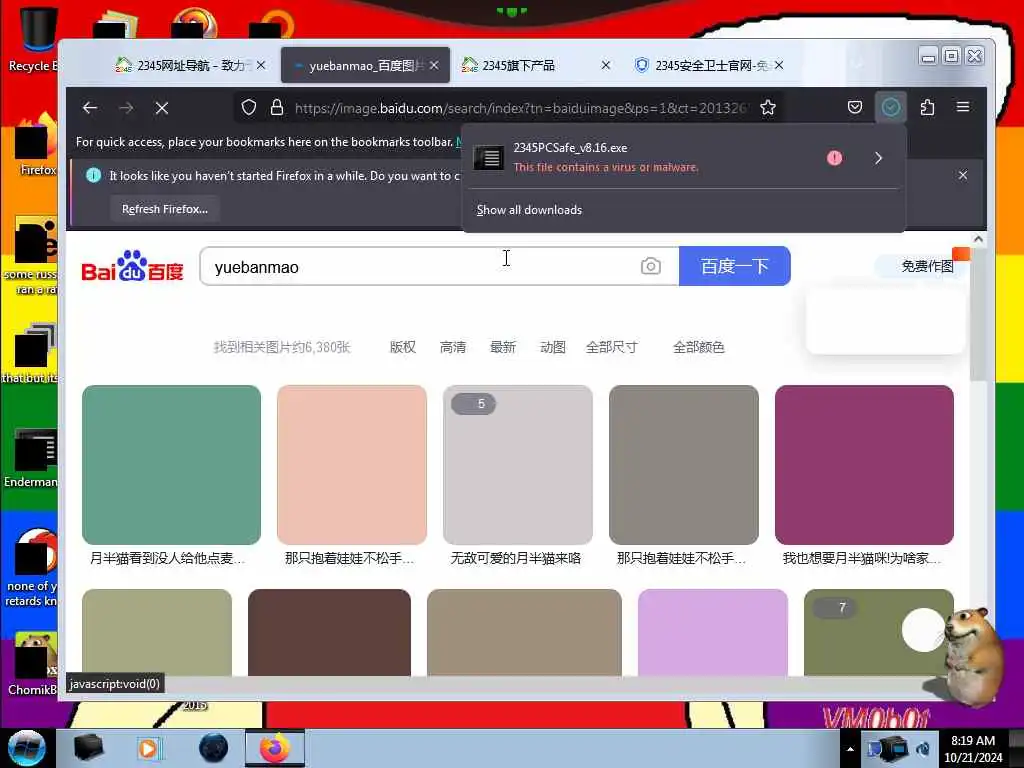
Task: Click the taskbar clock showing 8:19 AM
Action: [x=973, y=749]
